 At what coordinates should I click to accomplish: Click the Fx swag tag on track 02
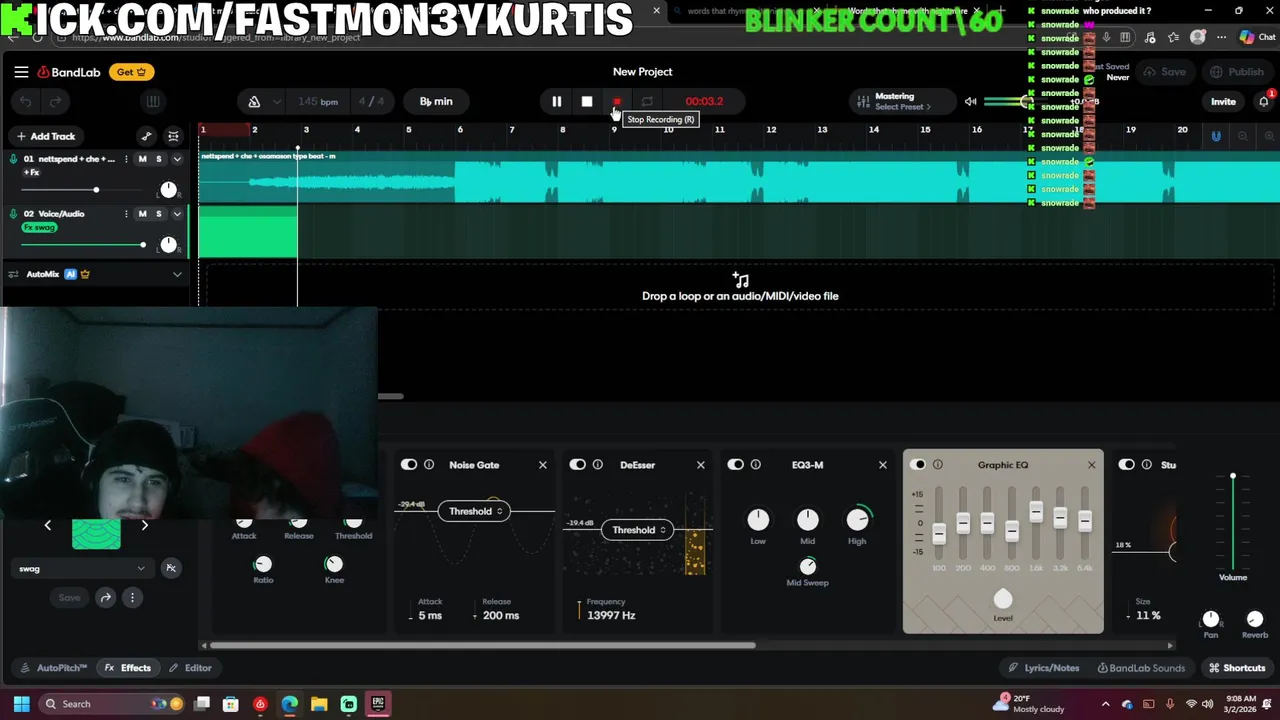click(40, 227)
